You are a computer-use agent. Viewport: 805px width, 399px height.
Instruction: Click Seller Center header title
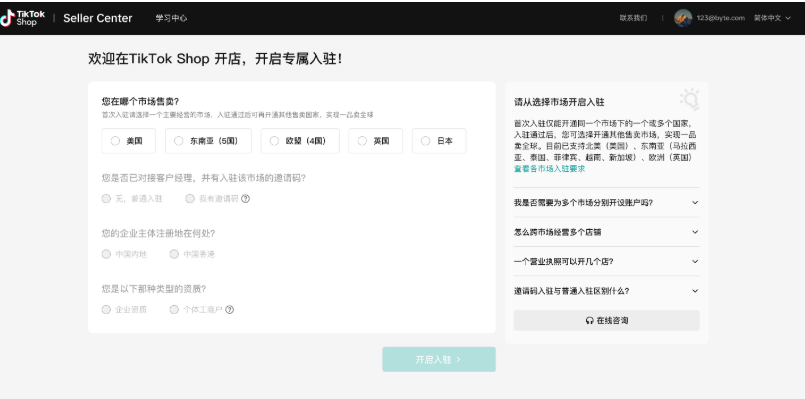coord(98,18)
